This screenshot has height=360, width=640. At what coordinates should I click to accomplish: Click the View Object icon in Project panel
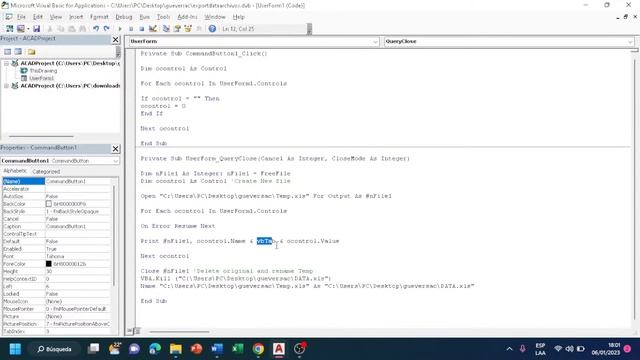click(x=18, y=51)
